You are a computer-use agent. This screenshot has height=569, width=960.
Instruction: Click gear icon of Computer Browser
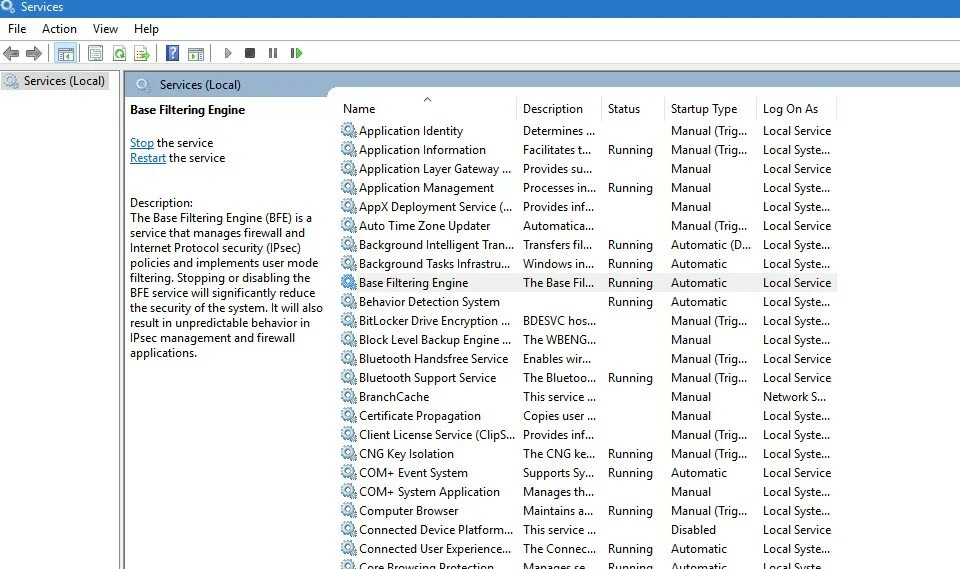pos(348,510)
